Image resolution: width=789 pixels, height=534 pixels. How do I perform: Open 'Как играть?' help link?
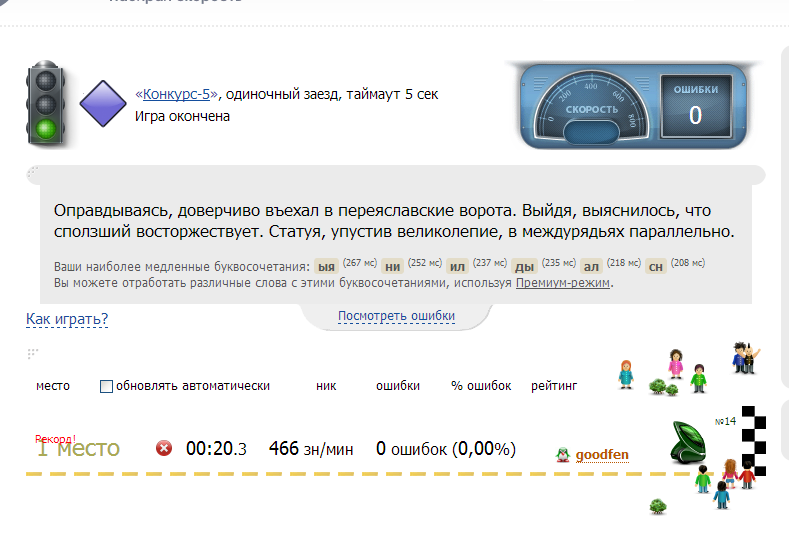[x=67, y=319]
